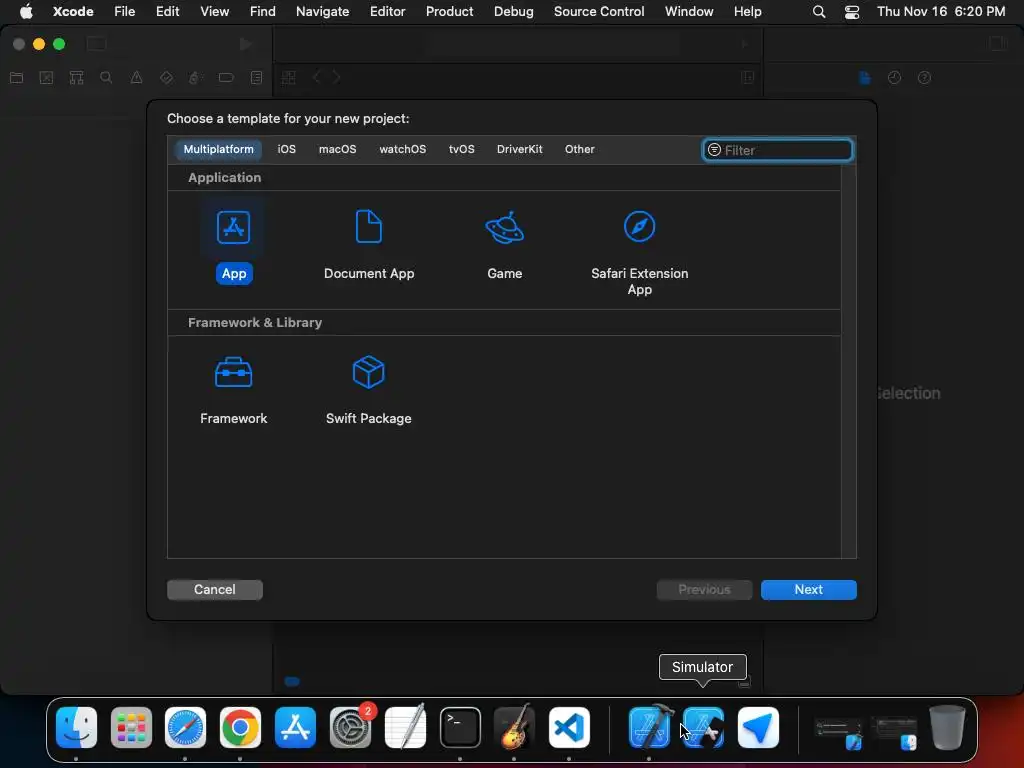Open TextEdit from the Dock
Viewport: 1024px width, 768px height.
coord(405,727)
